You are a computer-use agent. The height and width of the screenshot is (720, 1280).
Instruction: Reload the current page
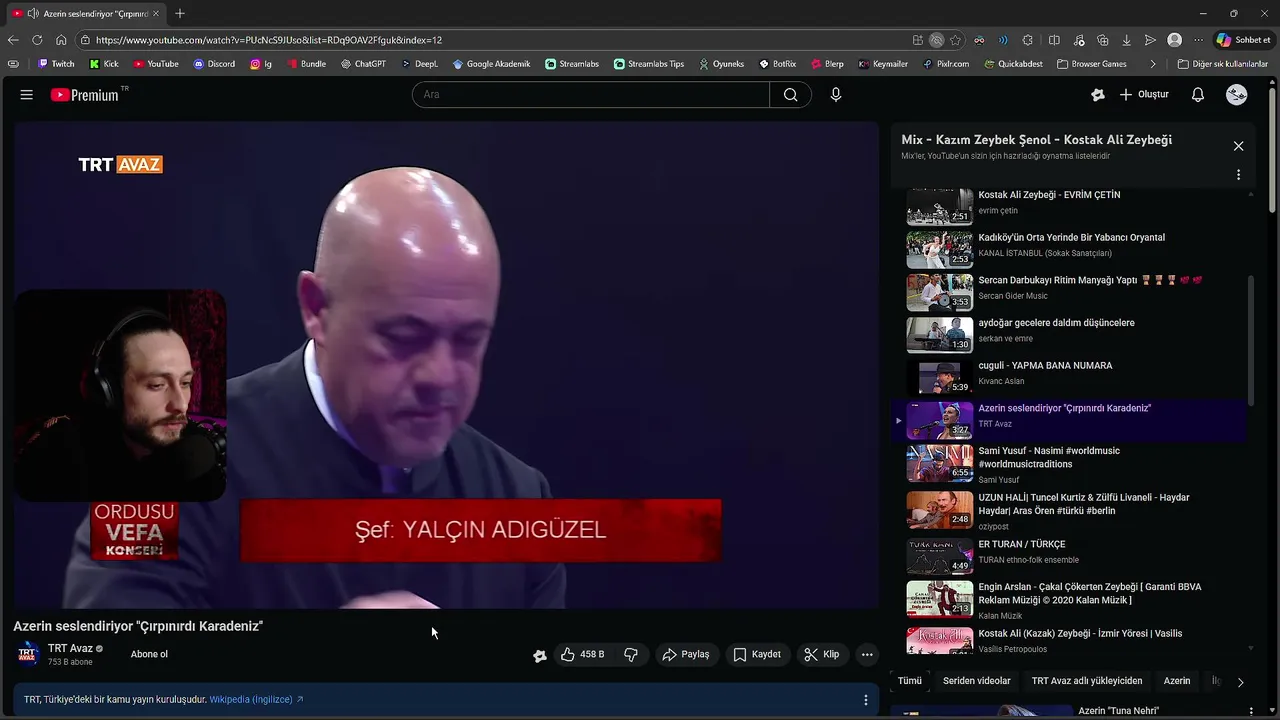(37, 40)
